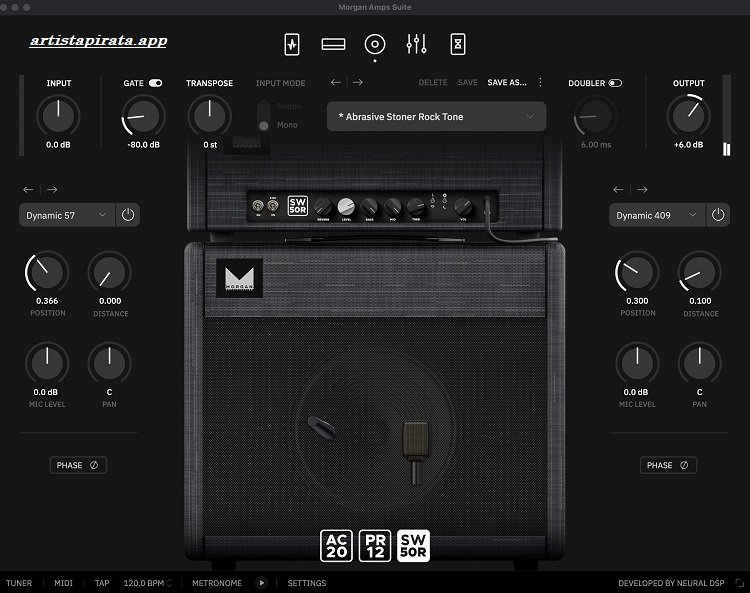
Task: Click the right MIC LEVEL knob
Action: [x=637, y=363]
